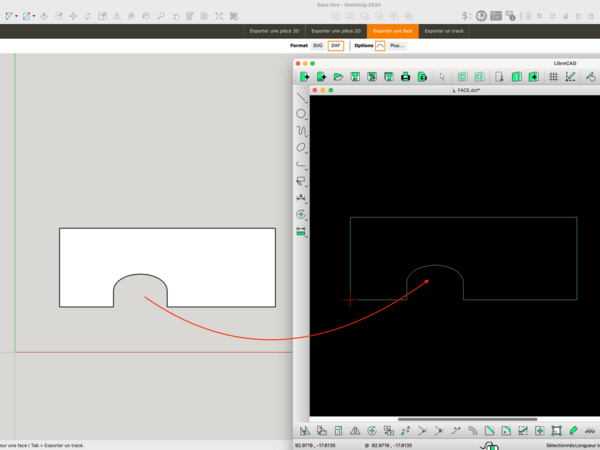Select DXF export format
This screenshot has width=600, height=450.
point(336,46)
